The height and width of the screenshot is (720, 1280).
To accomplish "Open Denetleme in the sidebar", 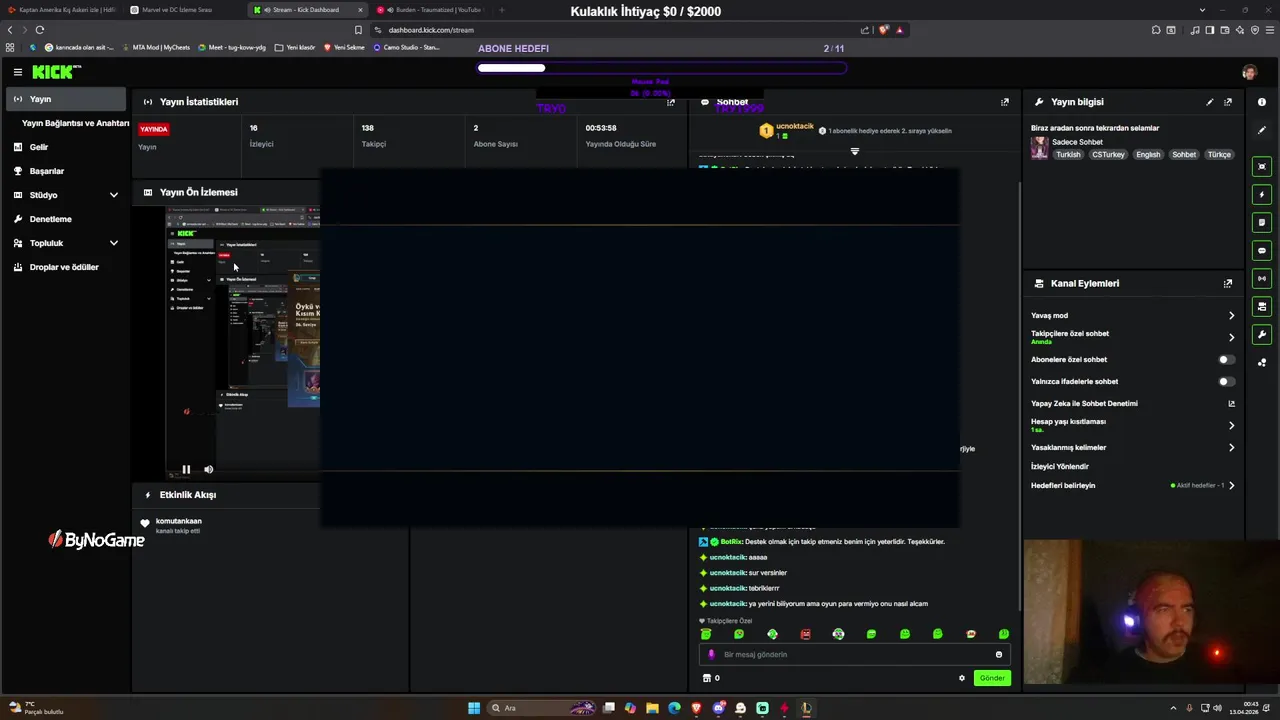I will [66, 219].
